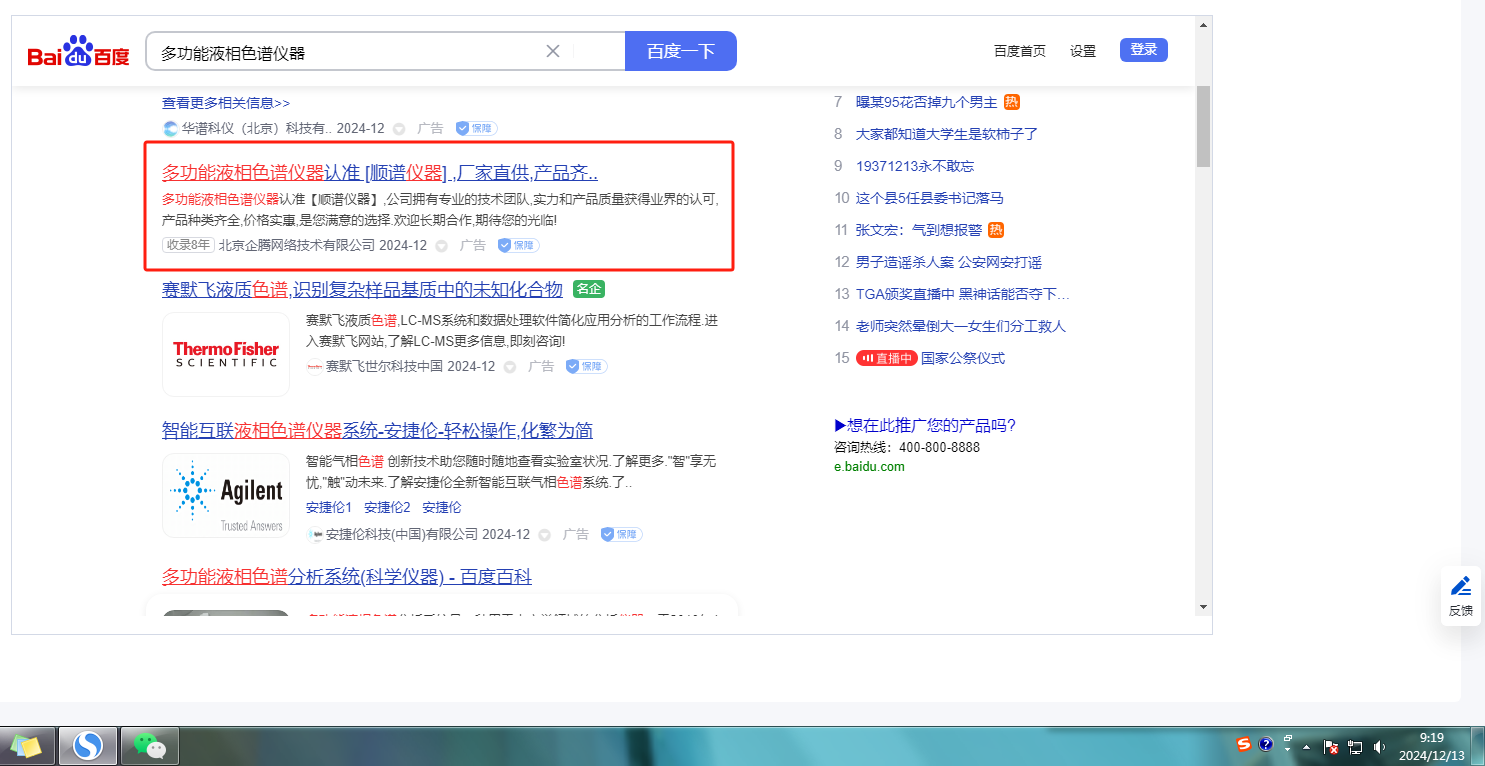Click the volume speaker tray icon
This screenshot has width=1485, height=766.
pyautogui.click(x=1379, y=746)
